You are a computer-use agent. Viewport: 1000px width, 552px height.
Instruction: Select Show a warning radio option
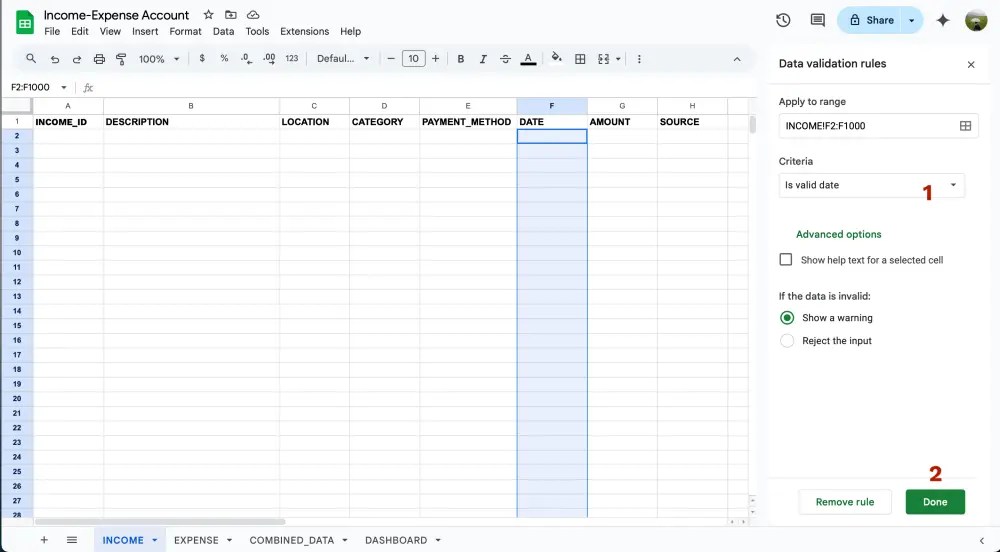pos(787,318)
